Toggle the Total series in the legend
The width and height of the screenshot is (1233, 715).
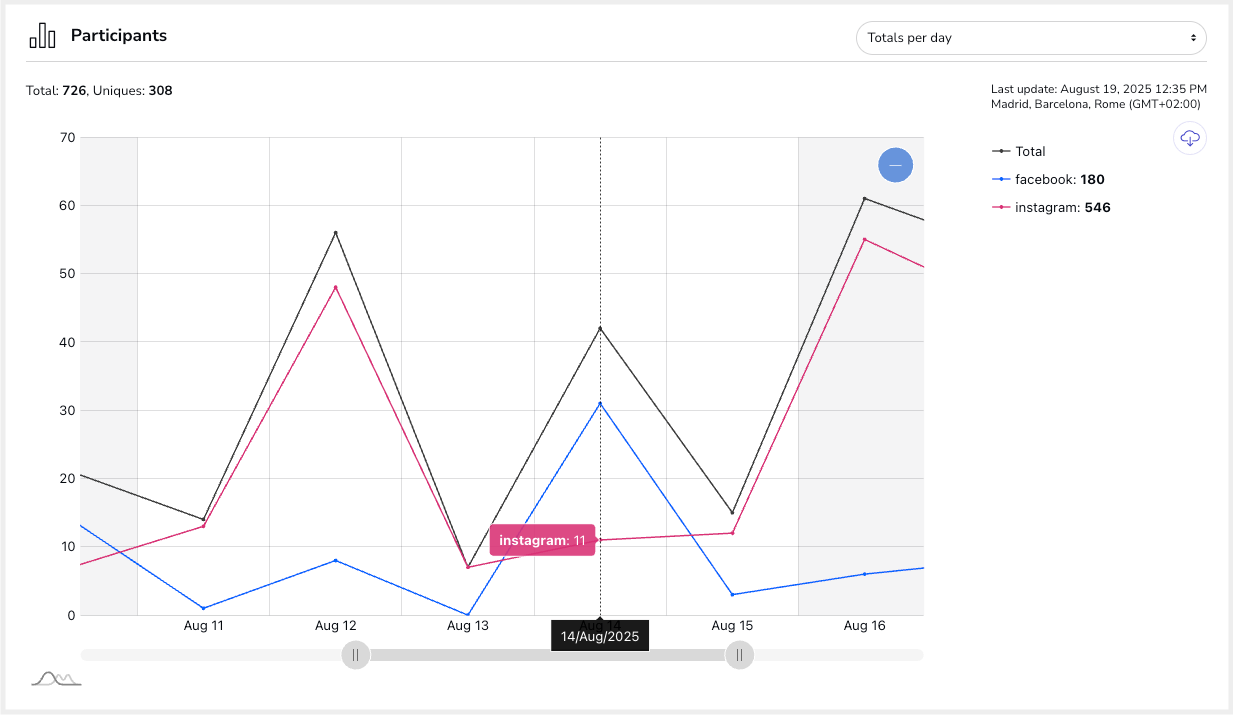1029,151
